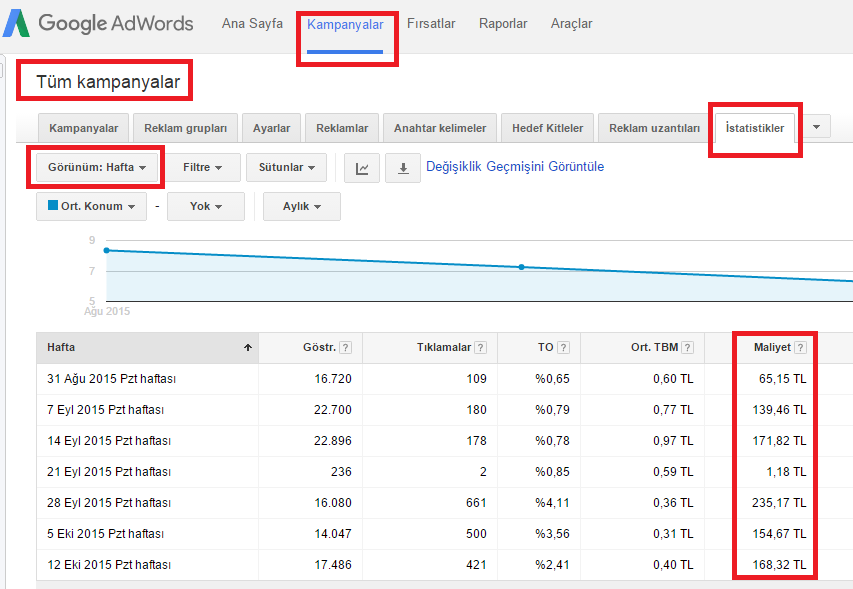Switch to the Anahtar kelimeler tab
853x589 pixels.
click(x=439, y=128)
